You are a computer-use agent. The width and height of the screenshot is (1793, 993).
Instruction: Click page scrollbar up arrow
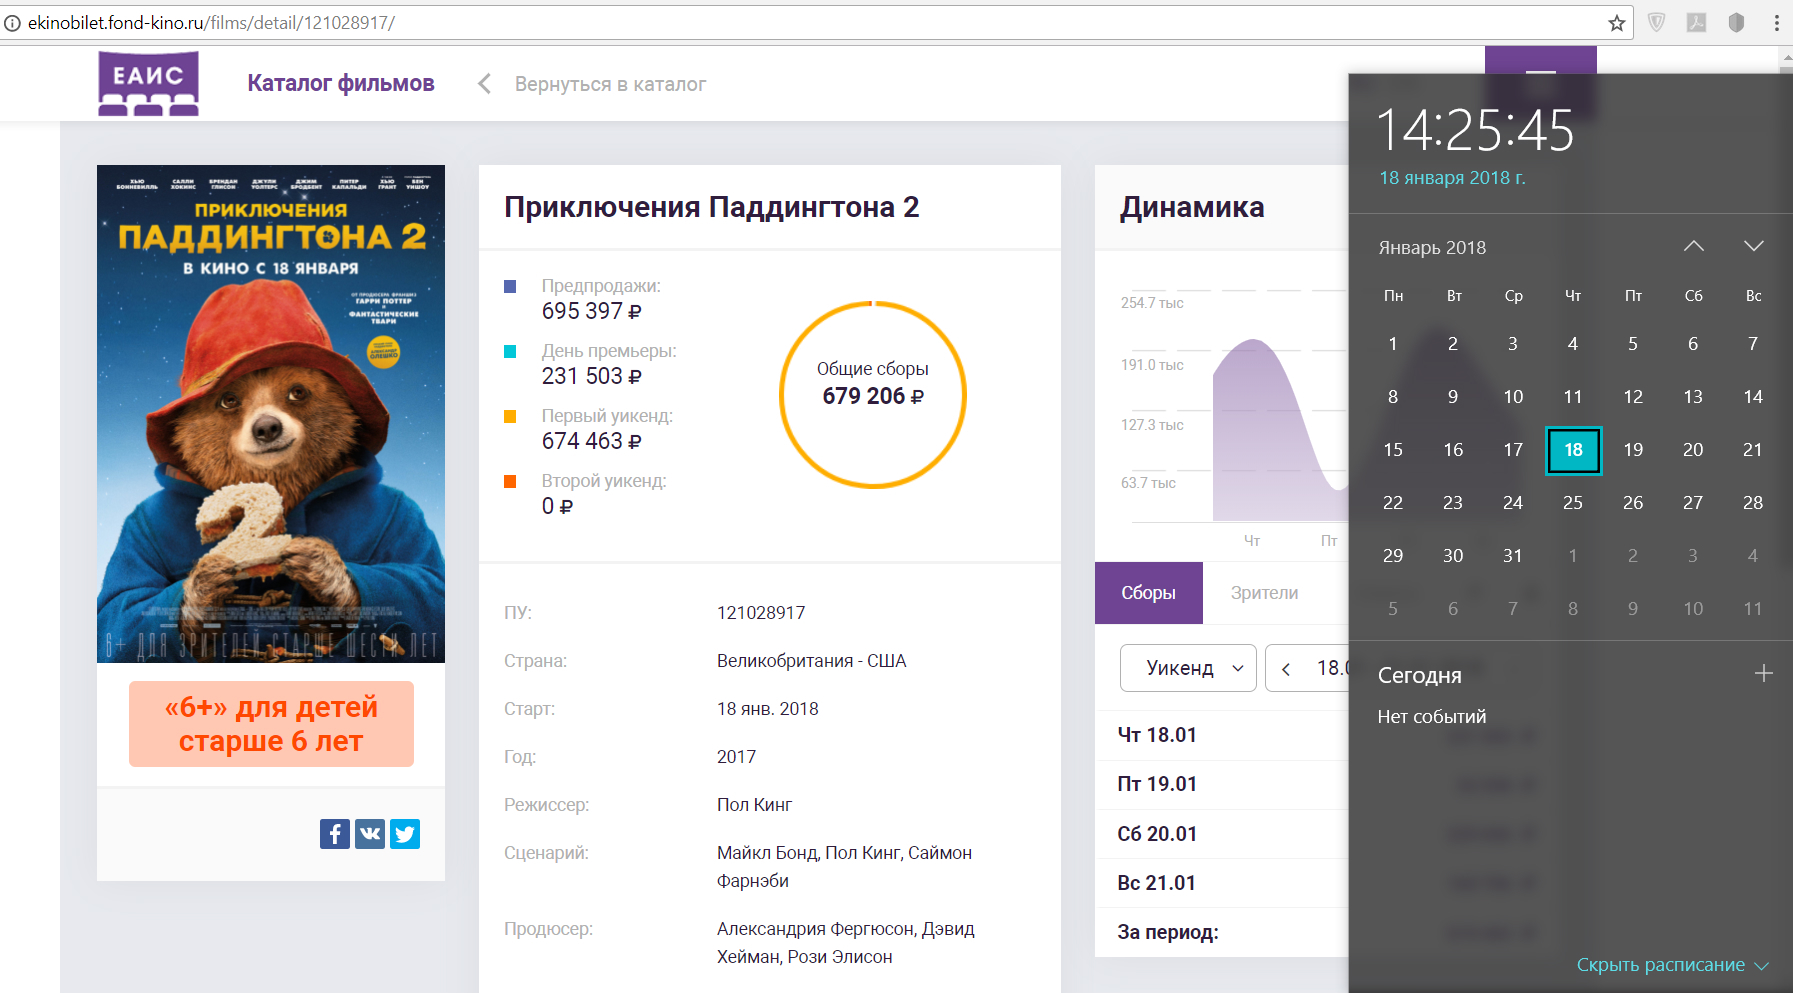point(1786,59)
